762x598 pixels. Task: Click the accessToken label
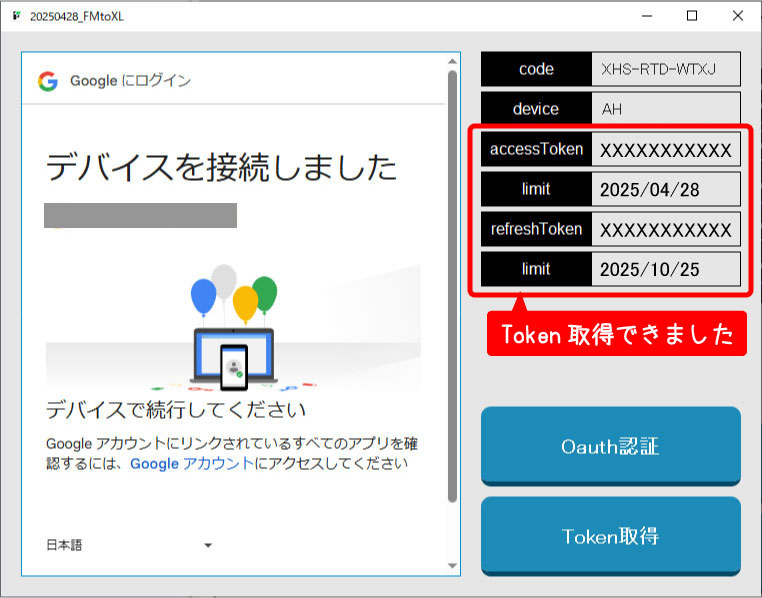coord(537,150)
